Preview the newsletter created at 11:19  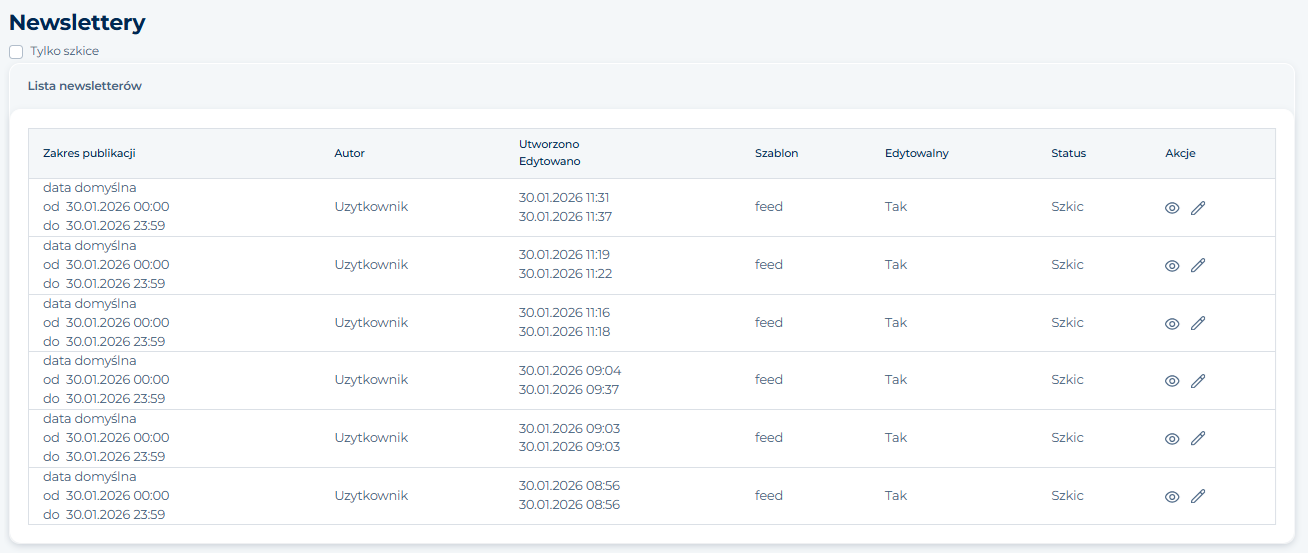pos(1172,266)
